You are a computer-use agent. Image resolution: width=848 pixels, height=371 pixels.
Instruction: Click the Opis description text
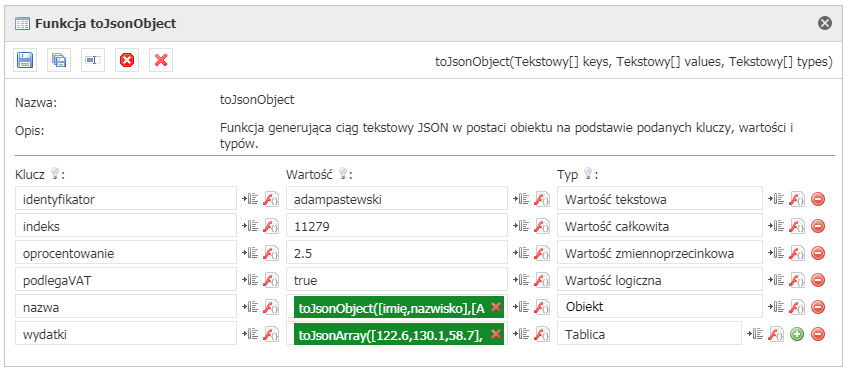tap(507, 135)
